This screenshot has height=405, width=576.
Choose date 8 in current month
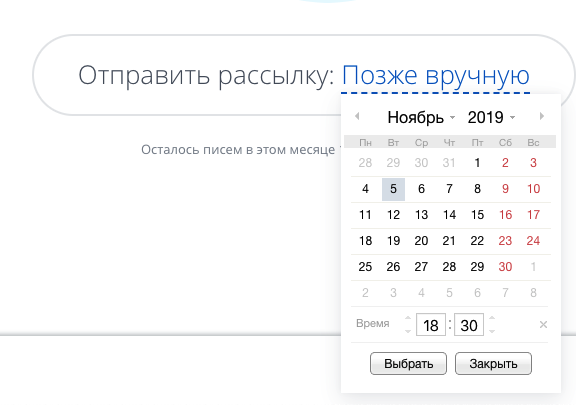point(477,189)
